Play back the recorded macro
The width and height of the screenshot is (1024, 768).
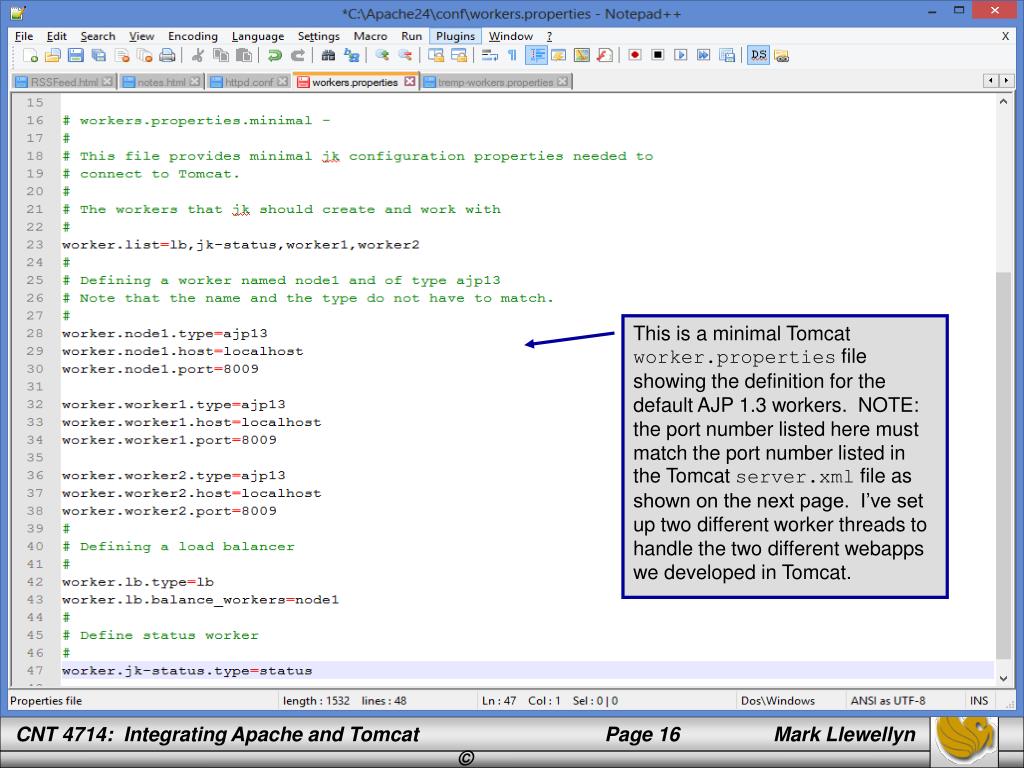pos(680,56)
